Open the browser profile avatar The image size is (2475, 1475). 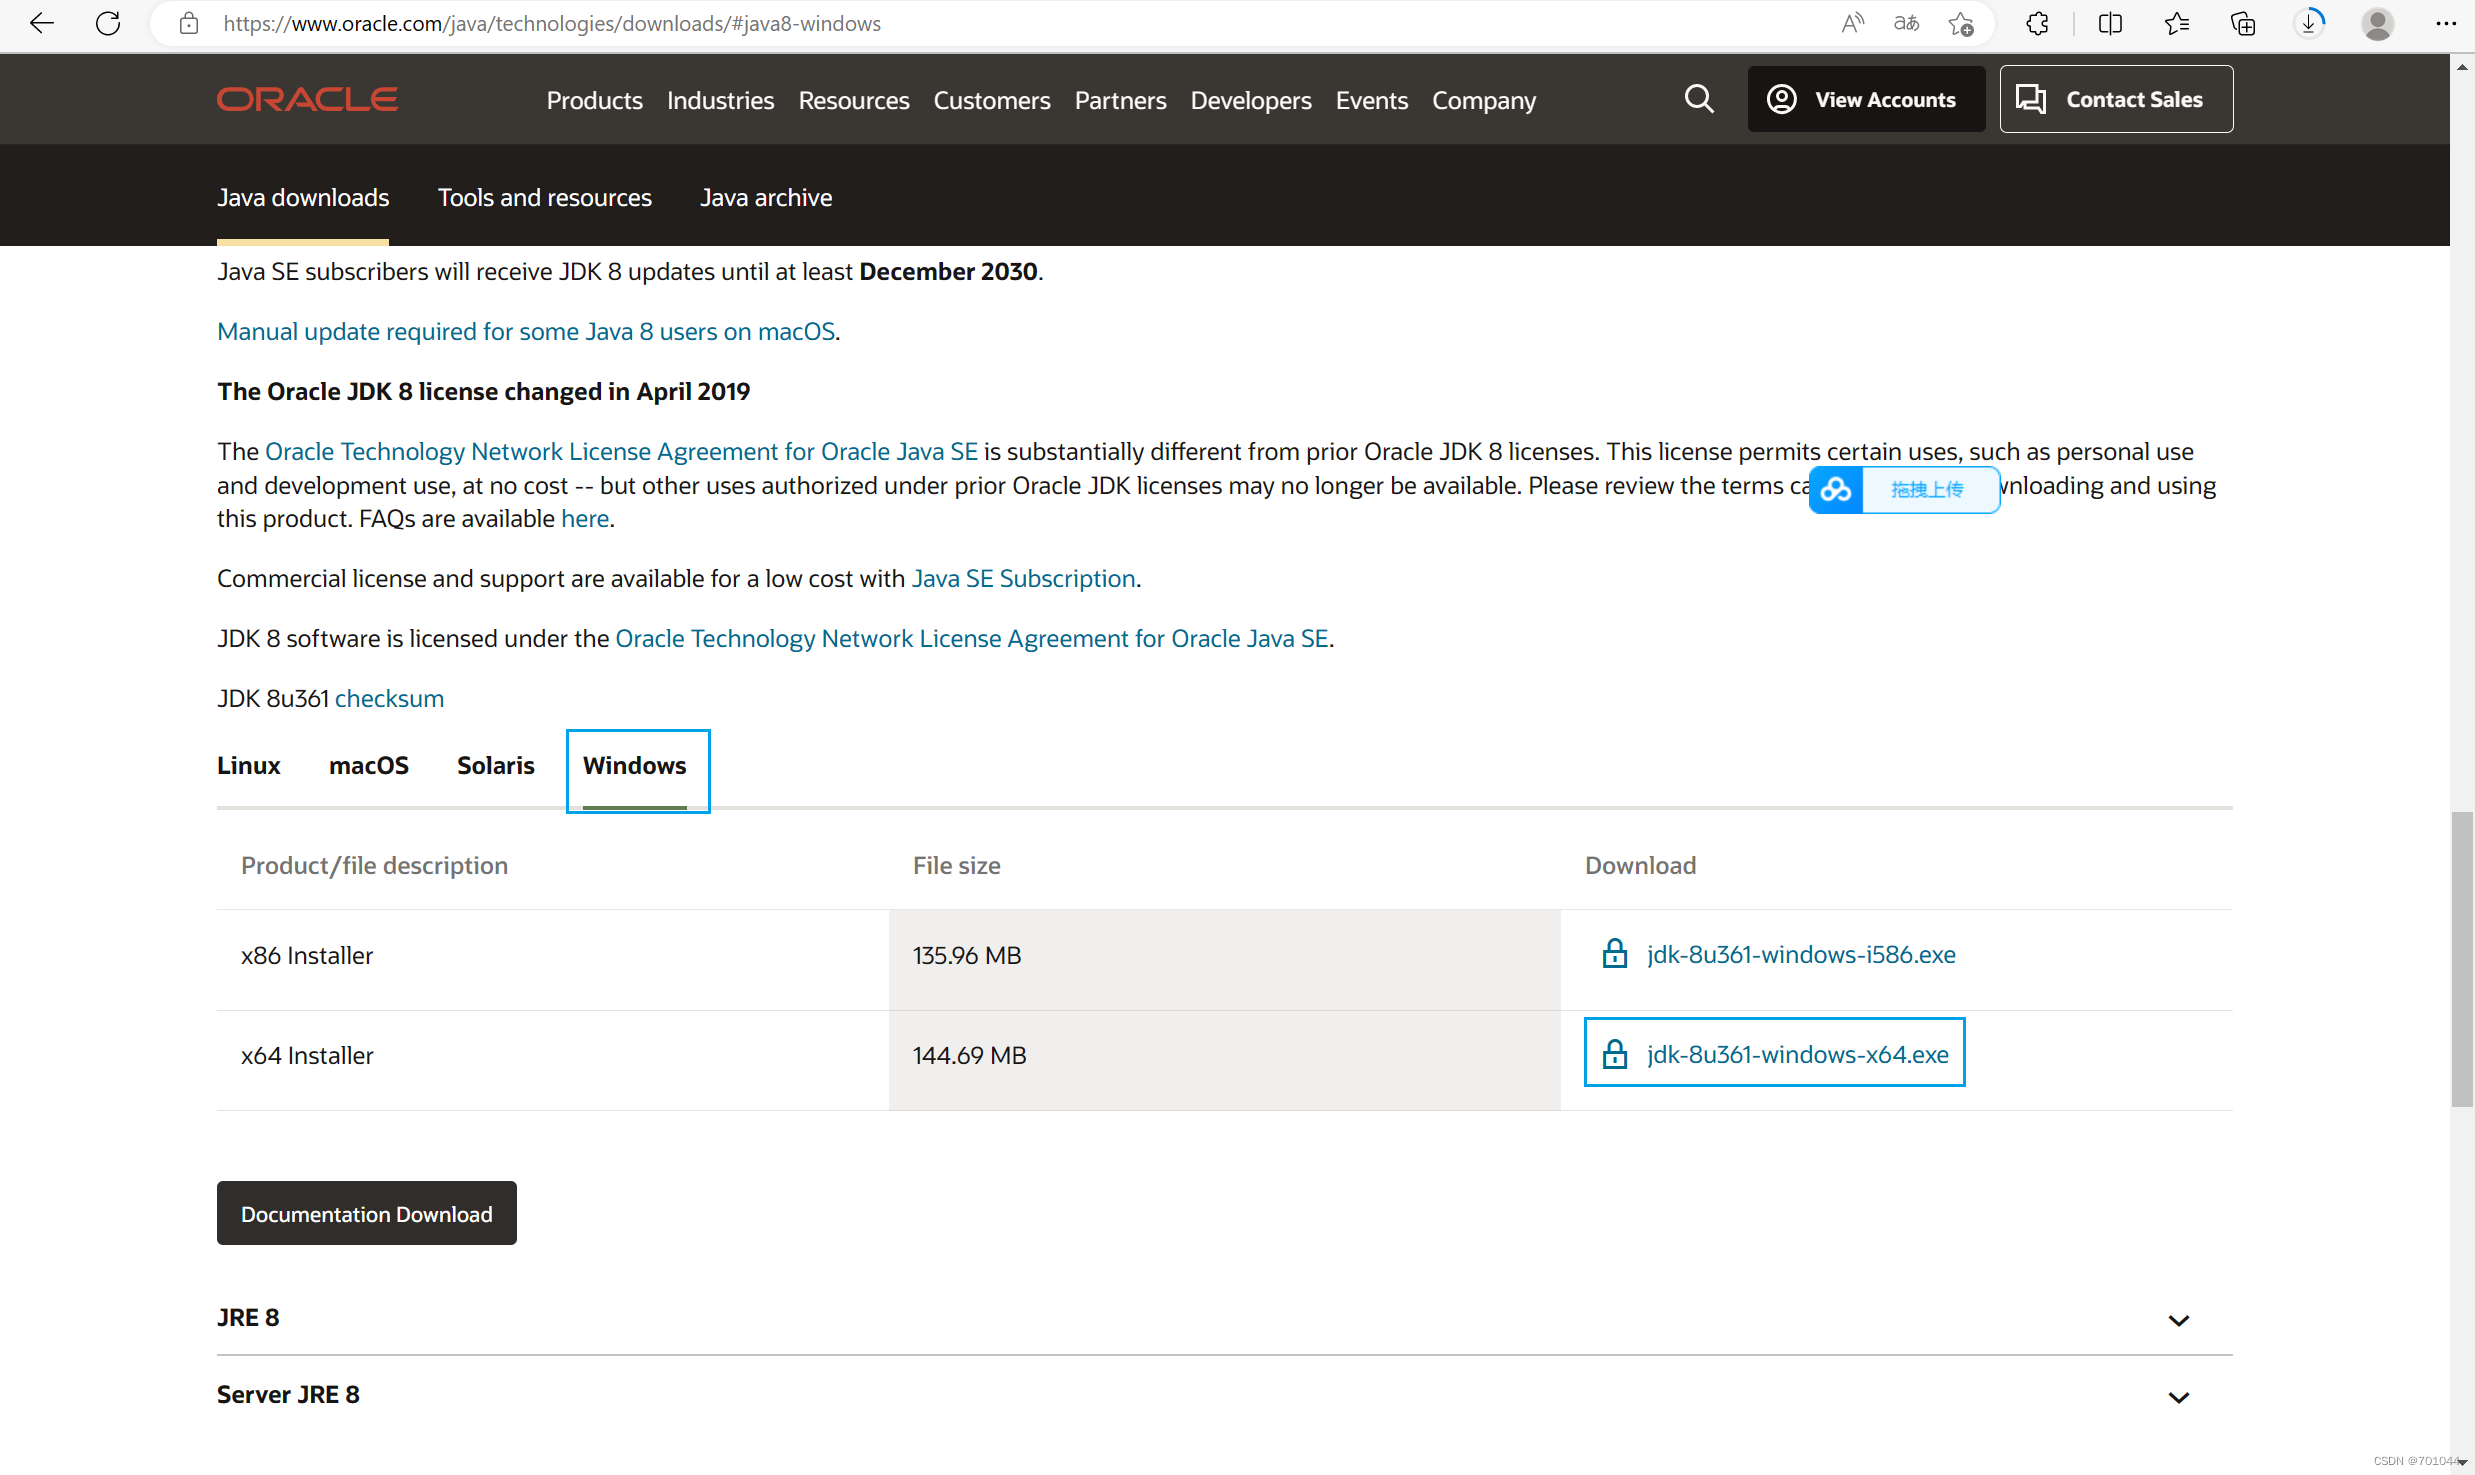pos(2377,23)
